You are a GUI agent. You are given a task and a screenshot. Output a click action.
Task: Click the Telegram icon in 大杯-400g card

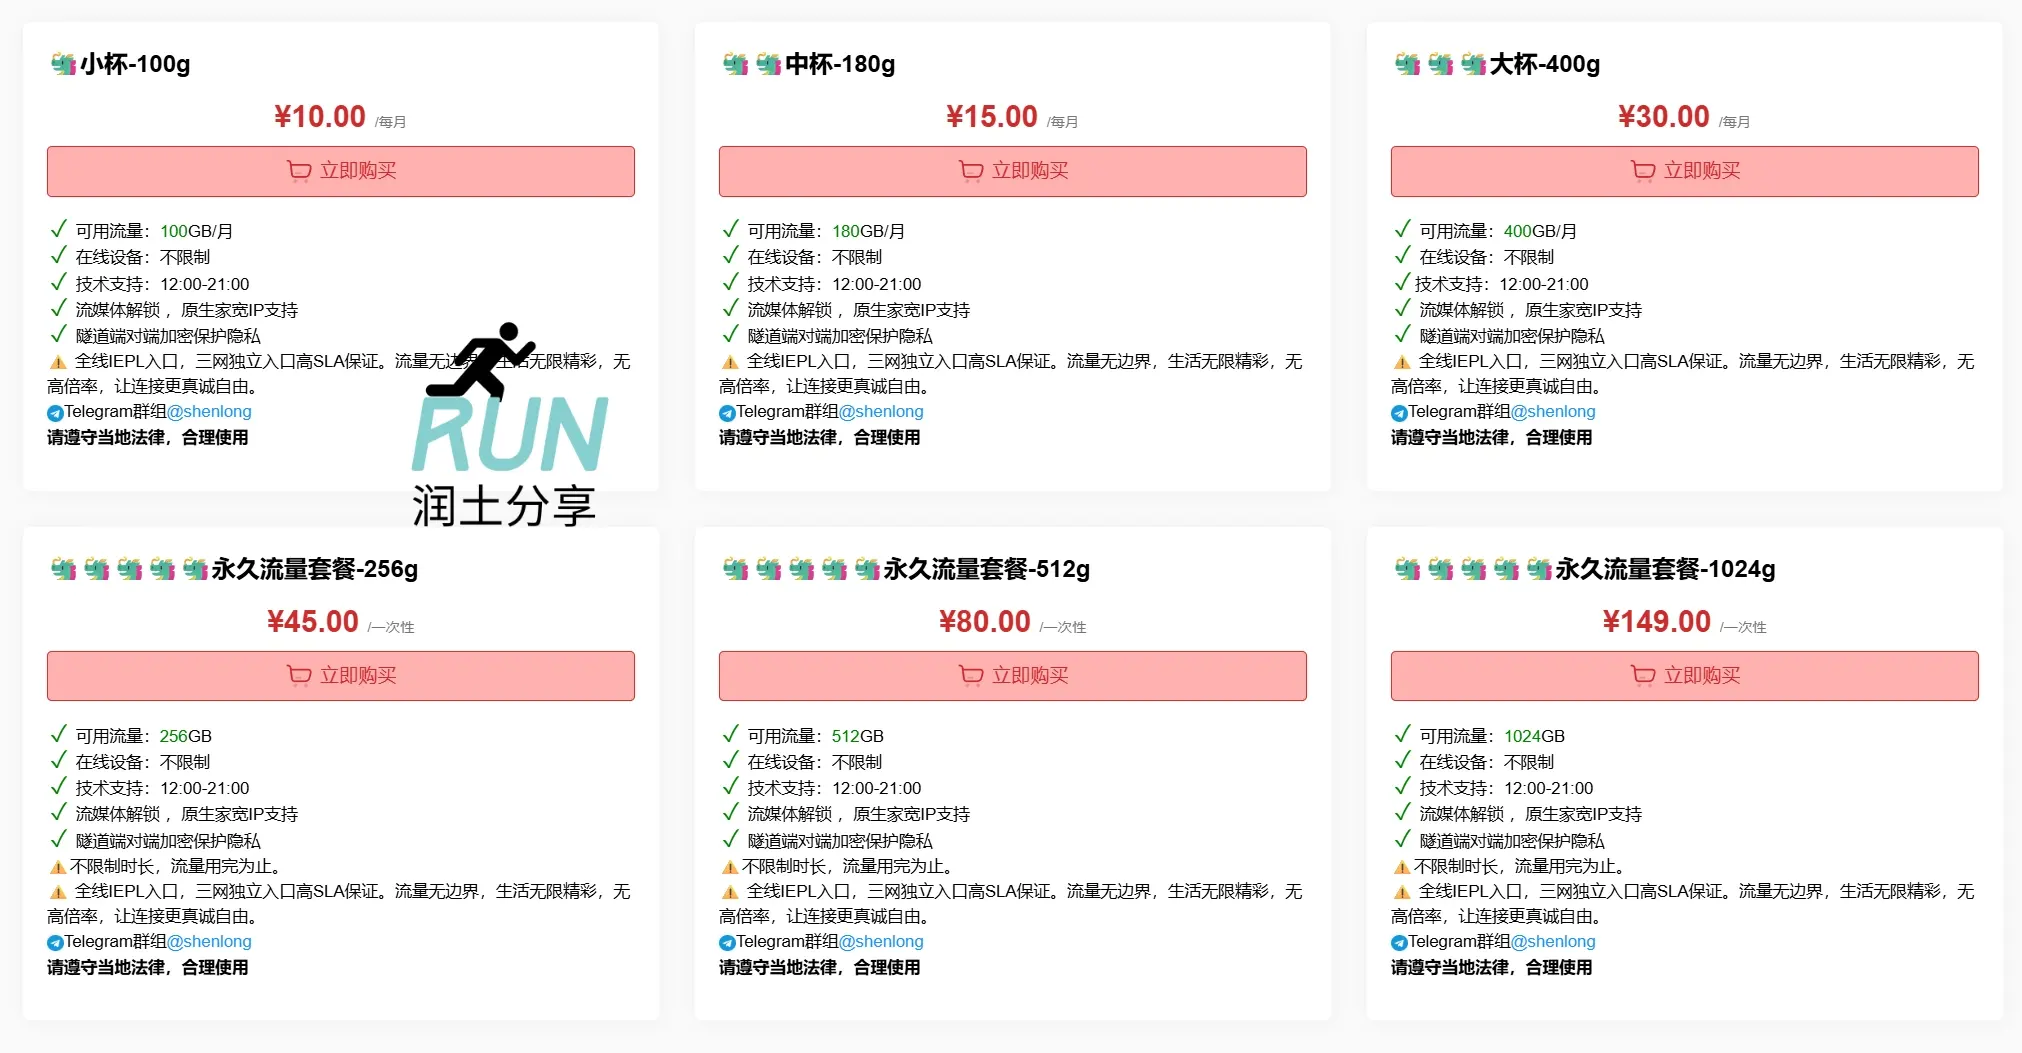click(x=1399, y=413)
